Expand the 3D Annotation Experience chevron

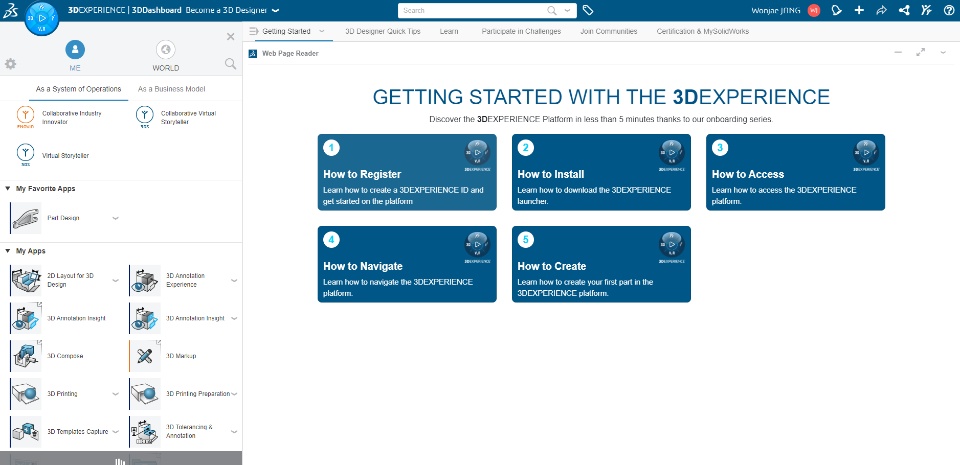(x=234, y=280)
